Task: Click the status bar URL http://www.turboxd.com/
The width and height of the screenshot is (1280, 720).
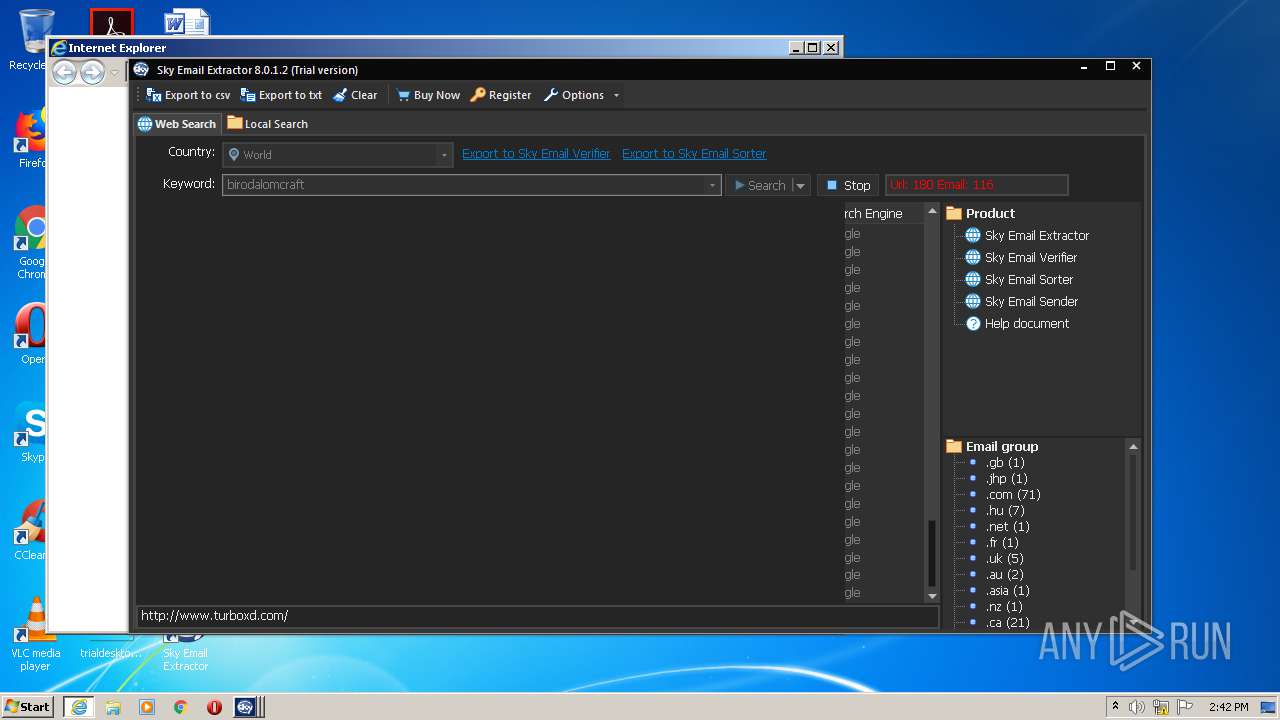Action: pyautogui.click(x=214, y=616)
